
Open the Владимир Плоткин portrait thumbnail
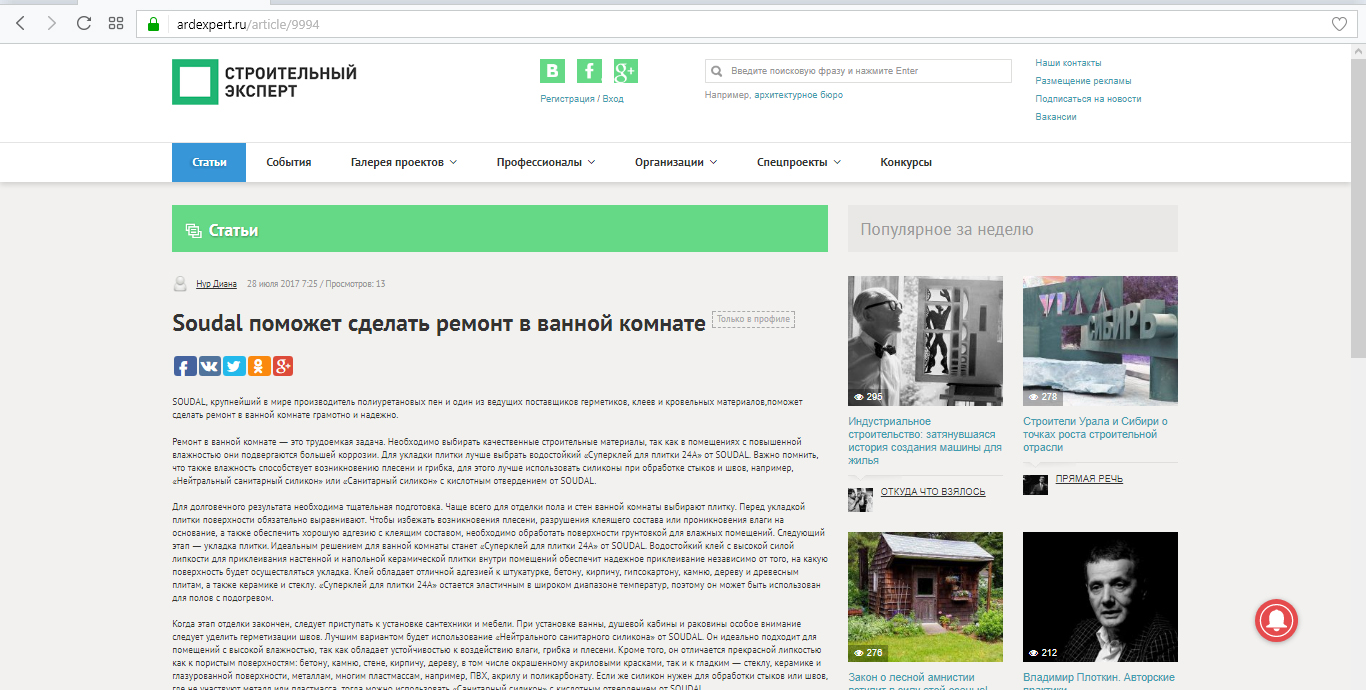pyautogui.click(x=1100, y=597)
